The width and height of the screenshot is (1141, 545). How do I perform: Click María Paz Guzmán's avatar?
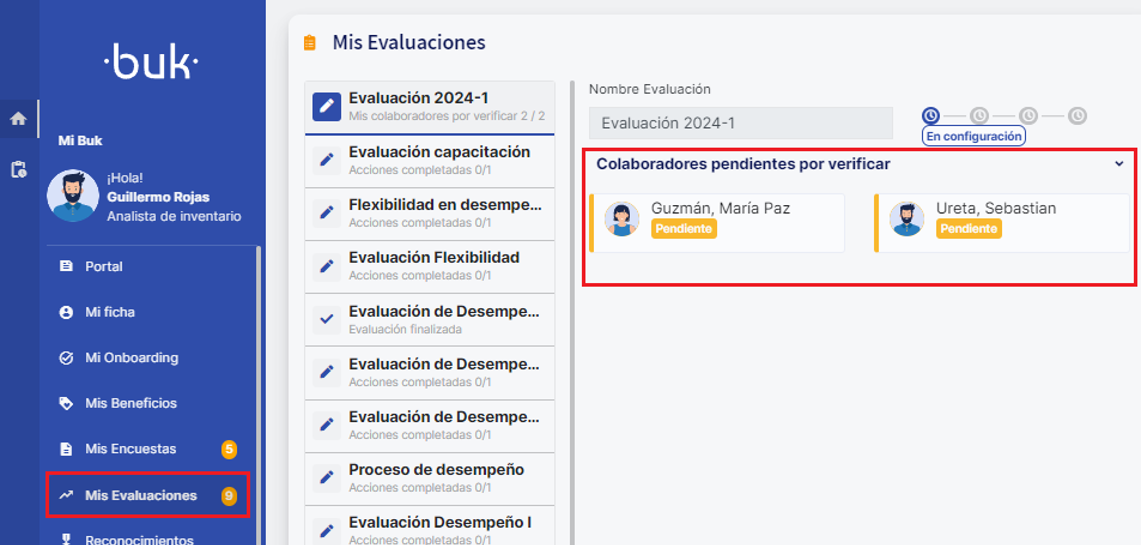622,219
